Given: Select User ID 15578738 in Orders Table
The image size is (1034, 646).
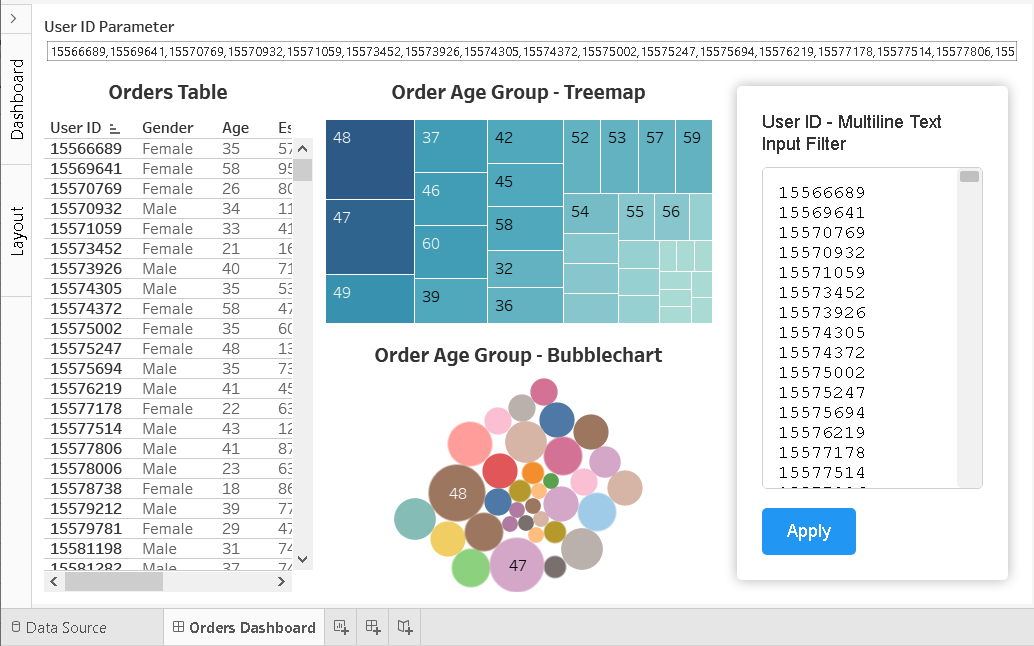Looking at the screenshot, I should (x=86, y=488).
